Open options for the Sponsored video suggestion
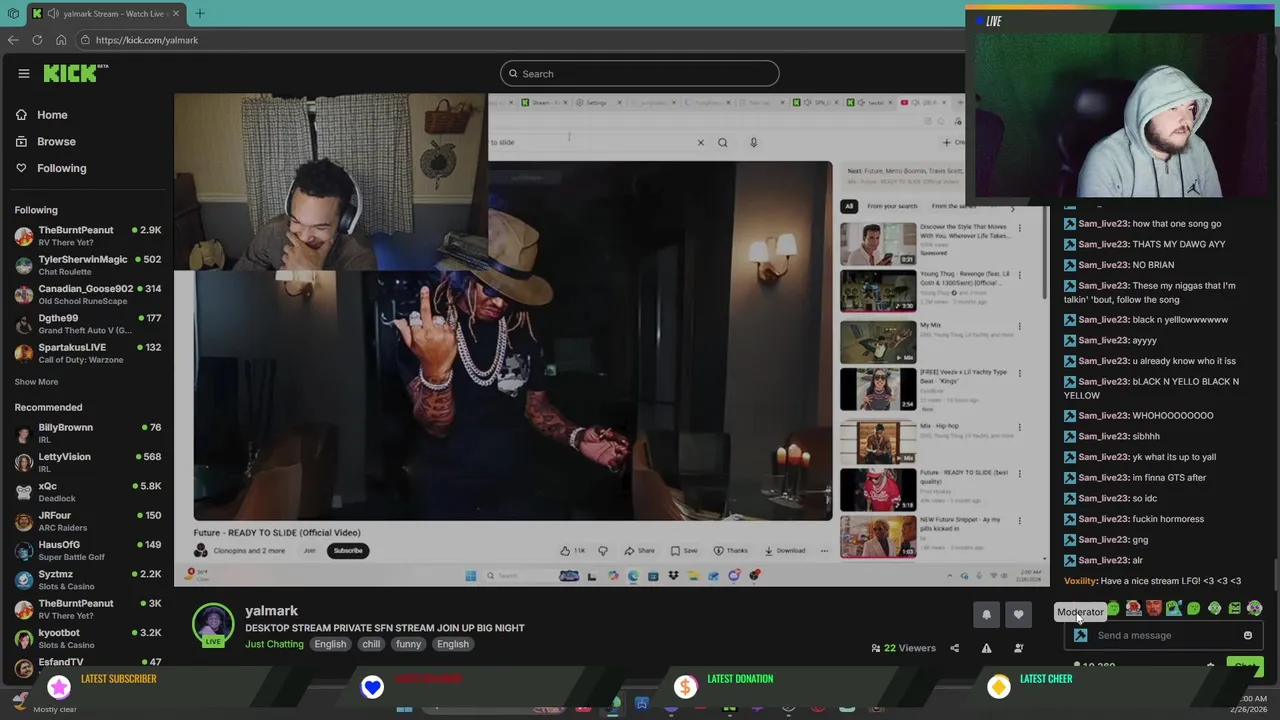The image size is (1280, 720). click(1019, 229)
